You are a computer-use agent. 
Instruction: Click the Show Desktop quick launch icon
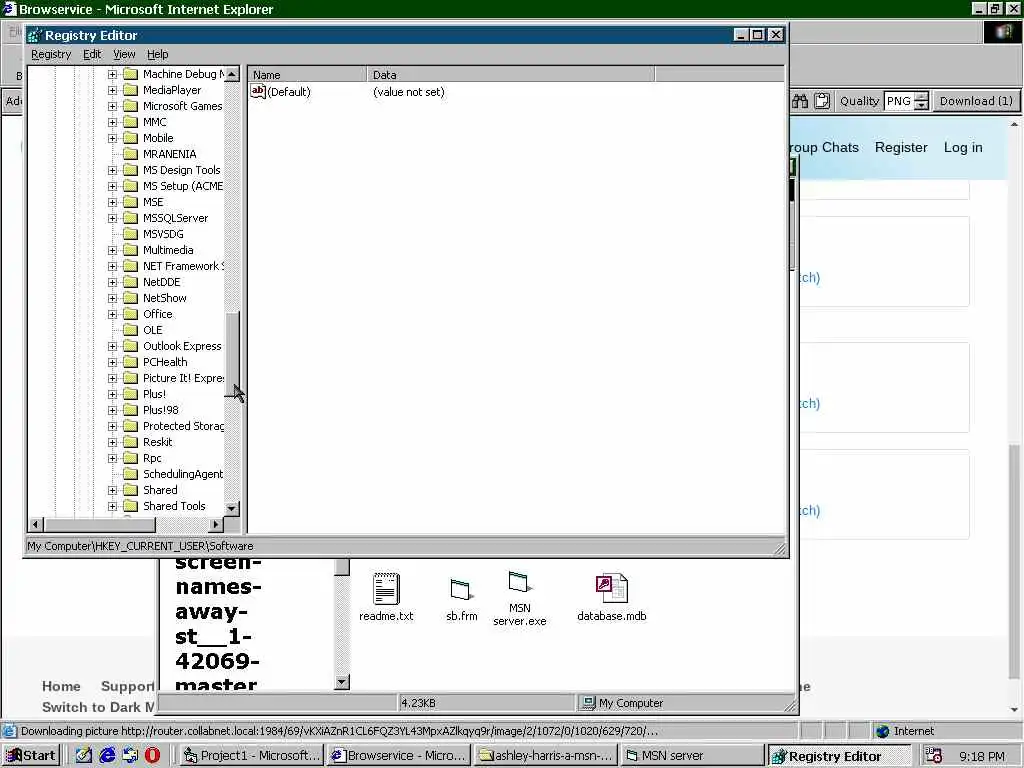[84, 756]
